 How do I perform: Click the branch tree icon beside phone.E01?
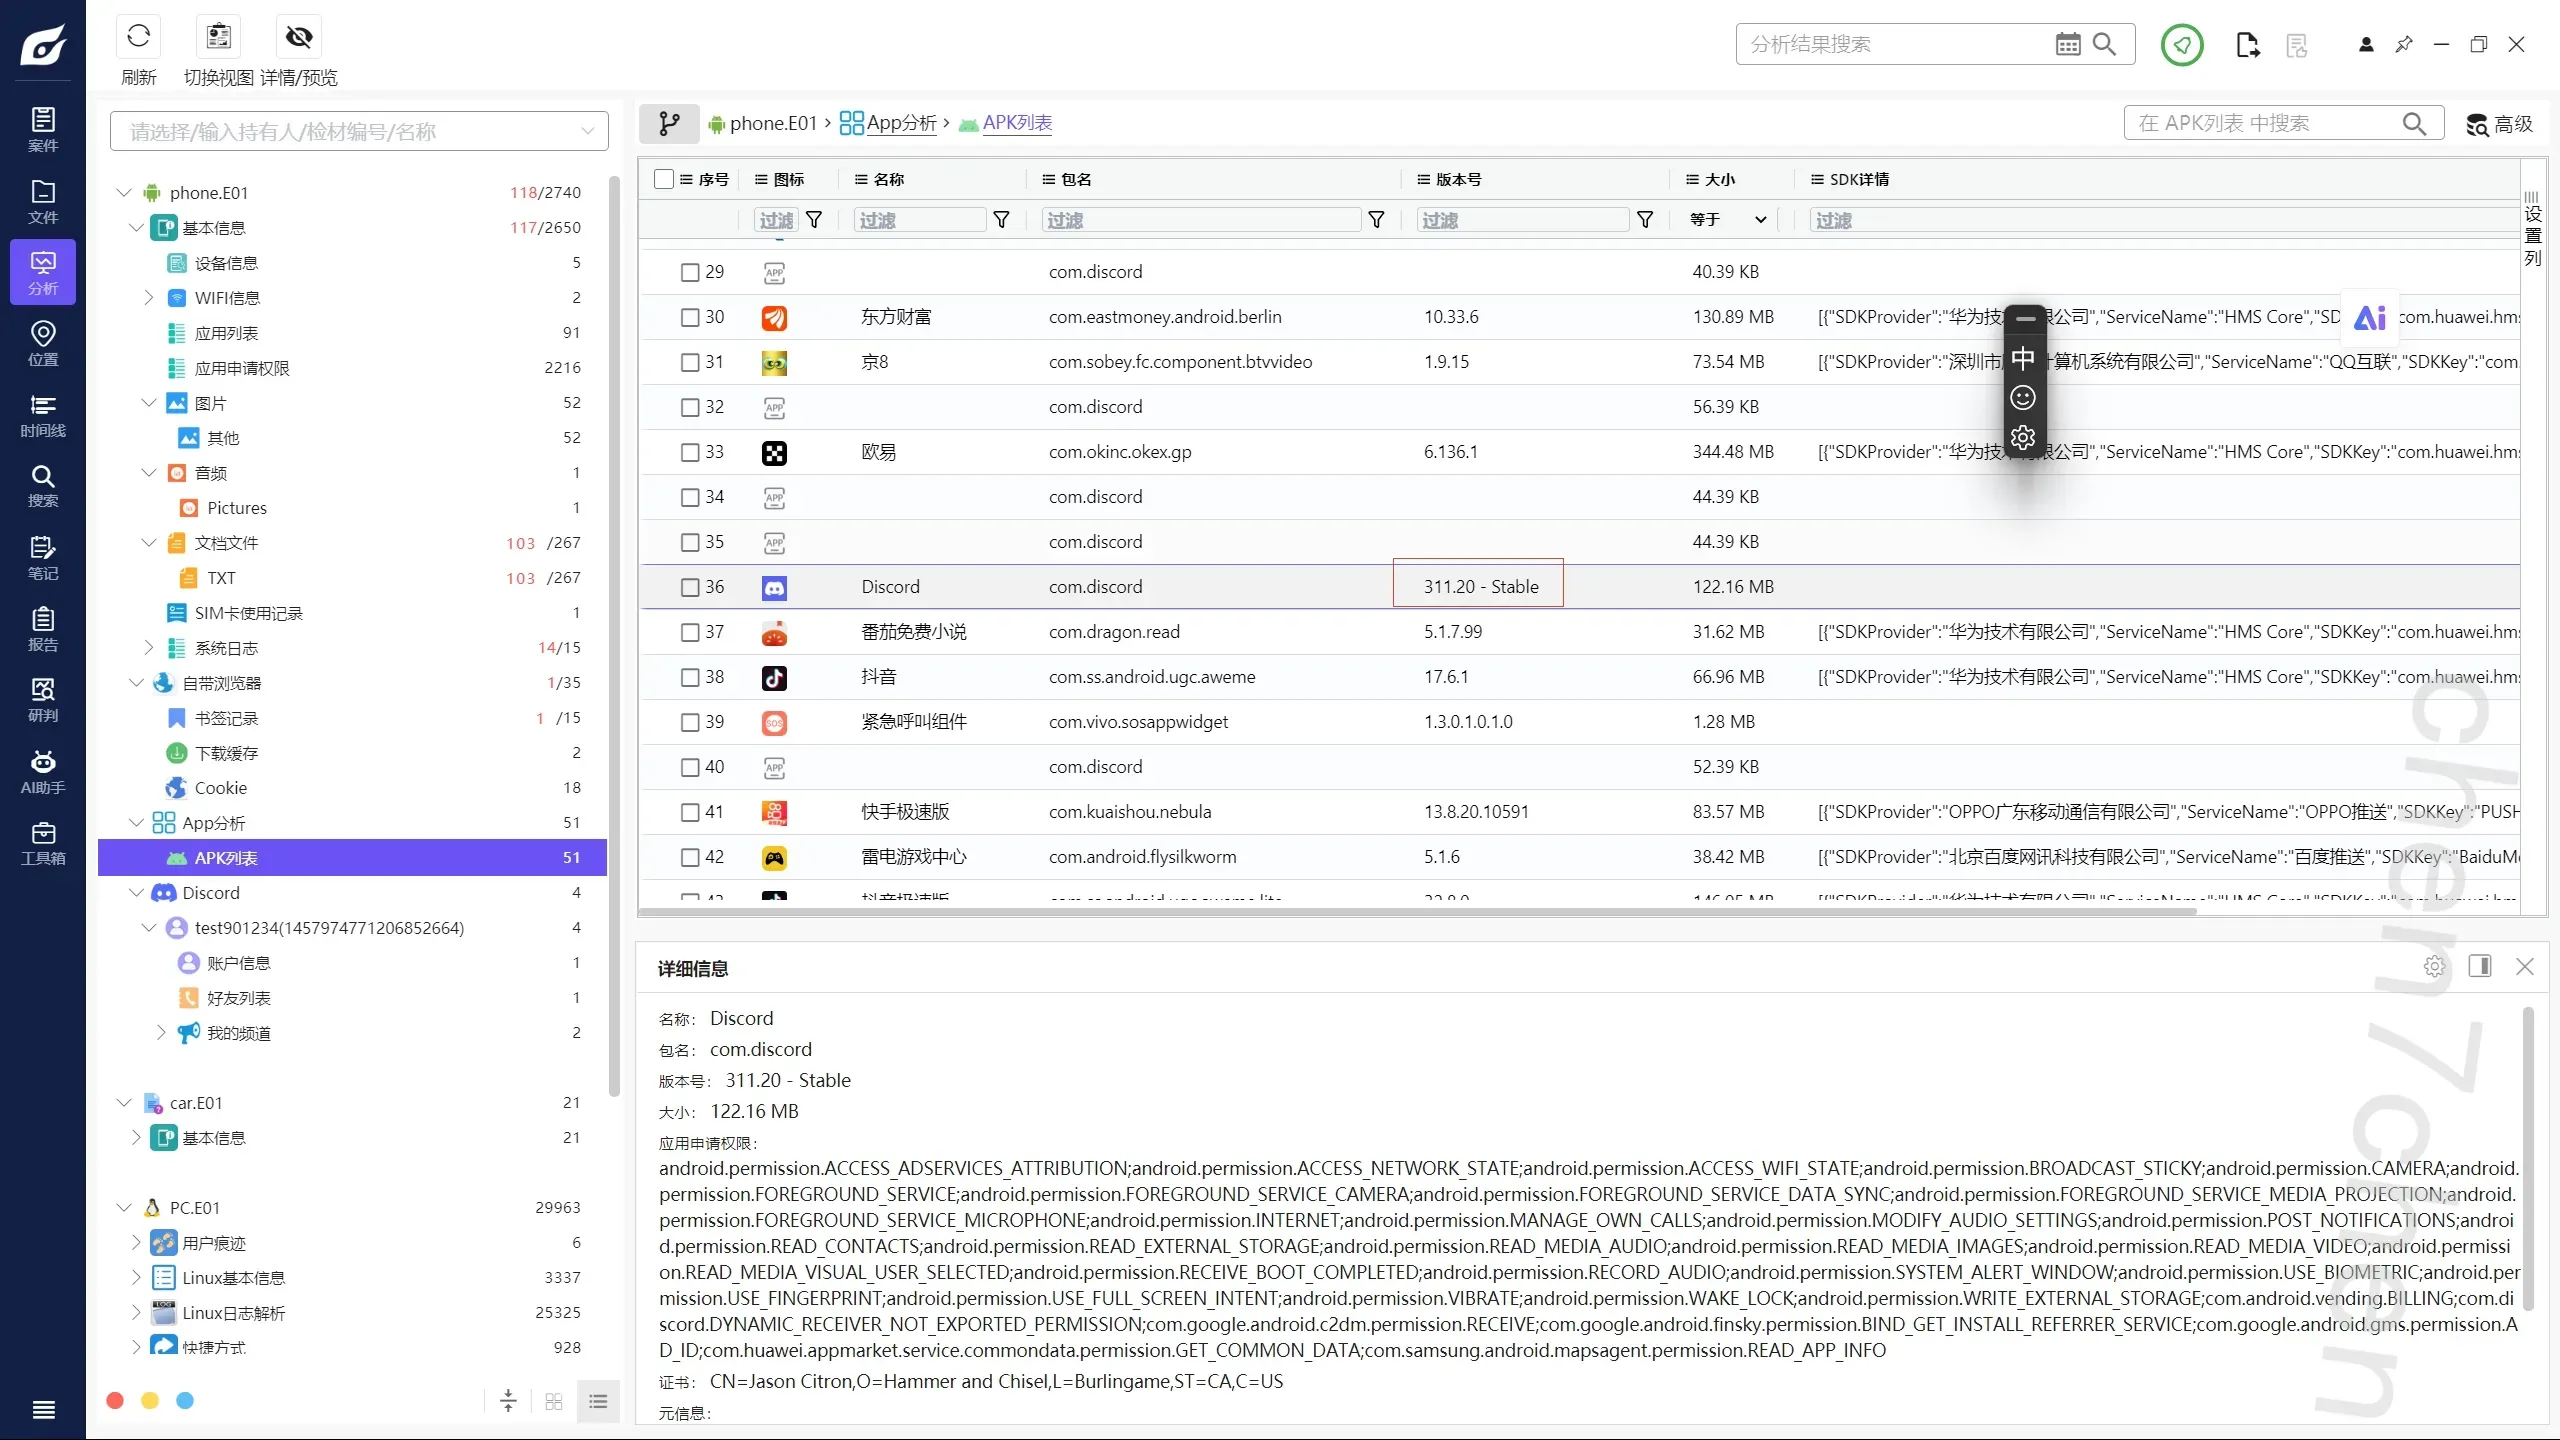click(669, 123)
